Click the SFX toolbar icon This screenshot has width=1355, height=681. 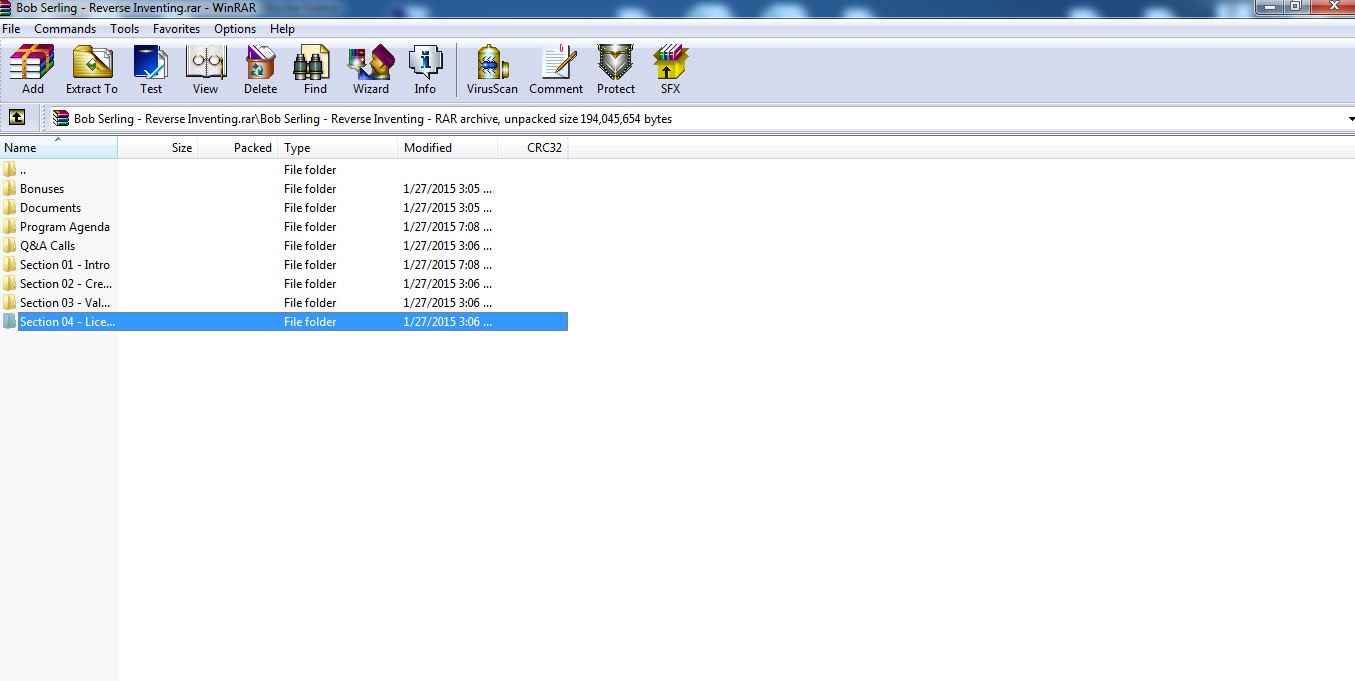pos(670,70)
